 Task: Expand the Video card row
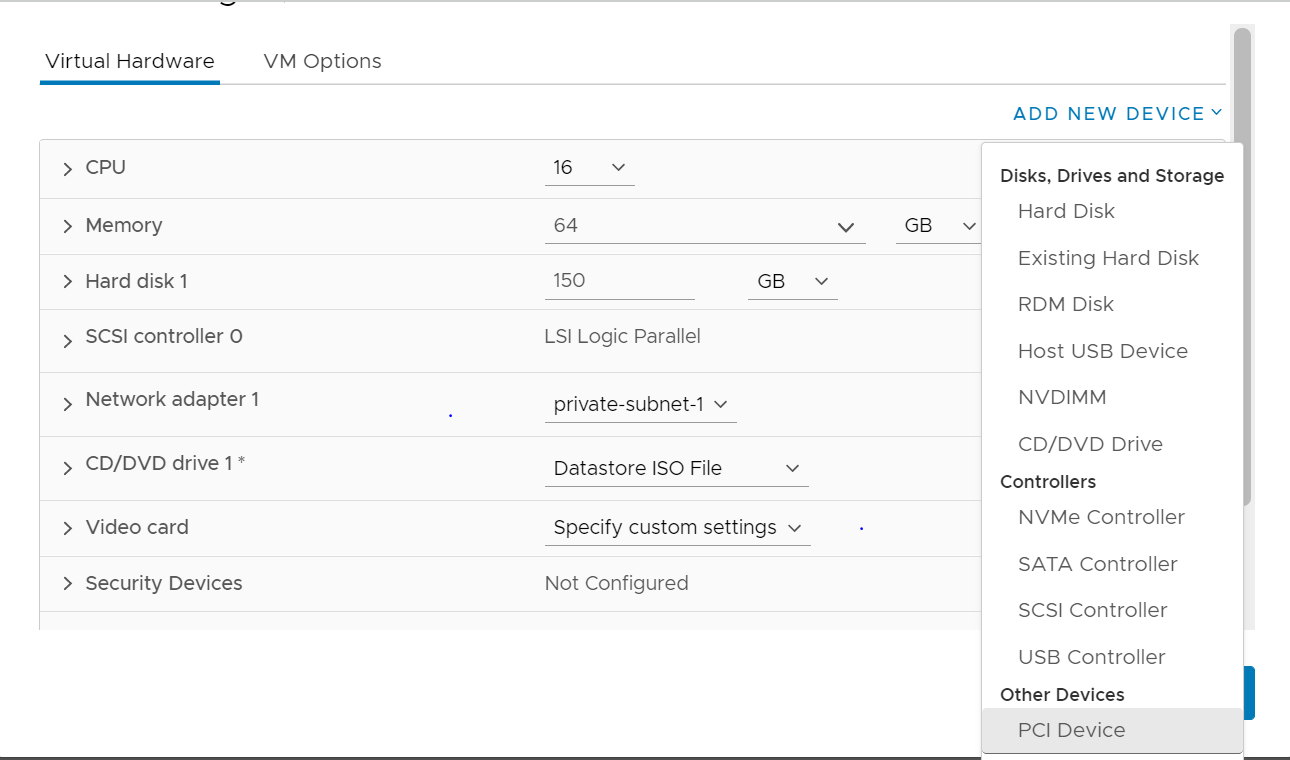[68, 528]
